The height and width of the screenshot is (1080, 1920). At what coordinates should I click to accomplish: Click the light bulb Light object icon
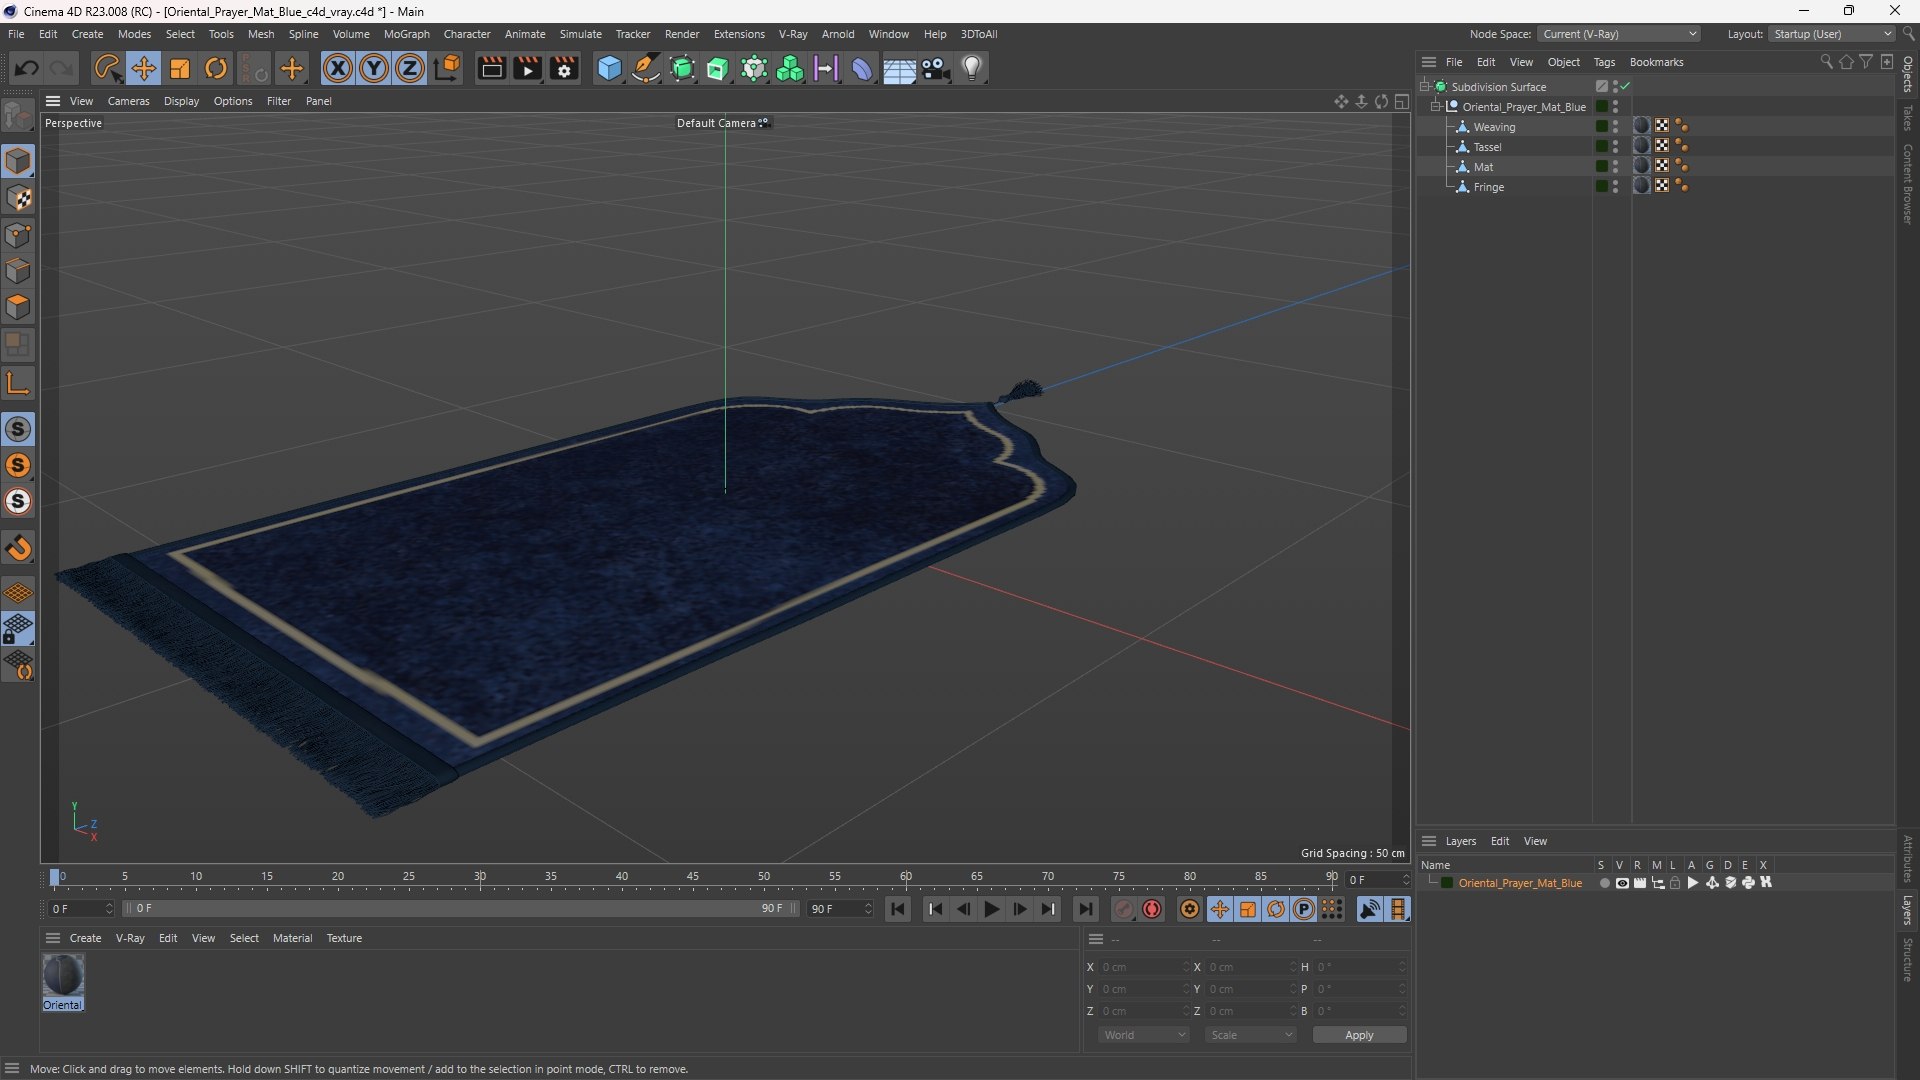[972, 68]
